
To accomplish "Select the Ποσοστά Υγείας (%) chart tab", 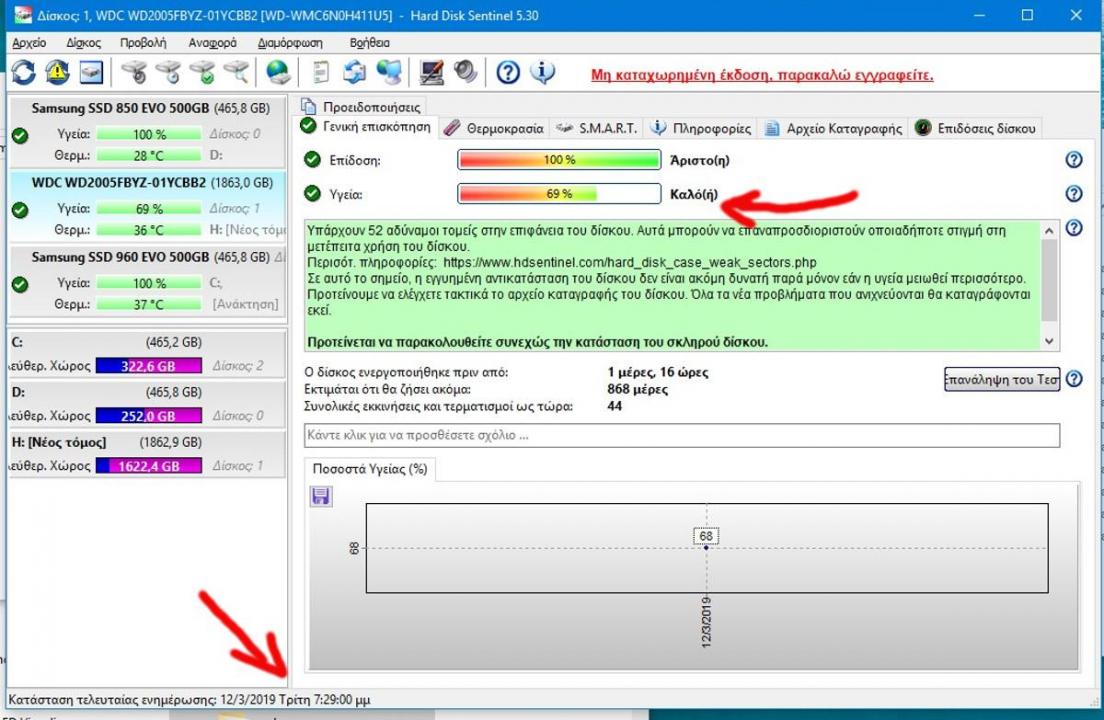I will coord(370,469).
